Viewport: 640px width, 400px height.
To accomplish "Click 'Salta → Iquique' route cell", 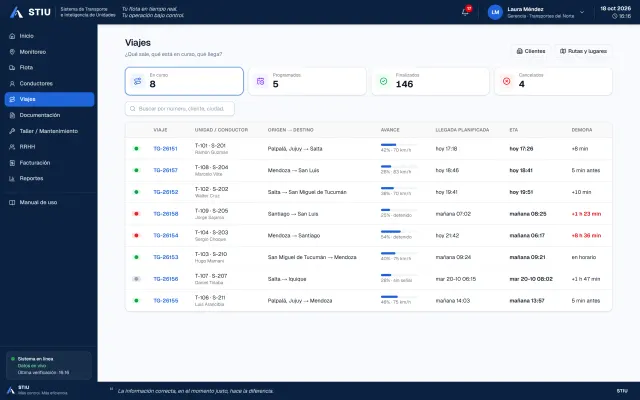I will (287, 279).
